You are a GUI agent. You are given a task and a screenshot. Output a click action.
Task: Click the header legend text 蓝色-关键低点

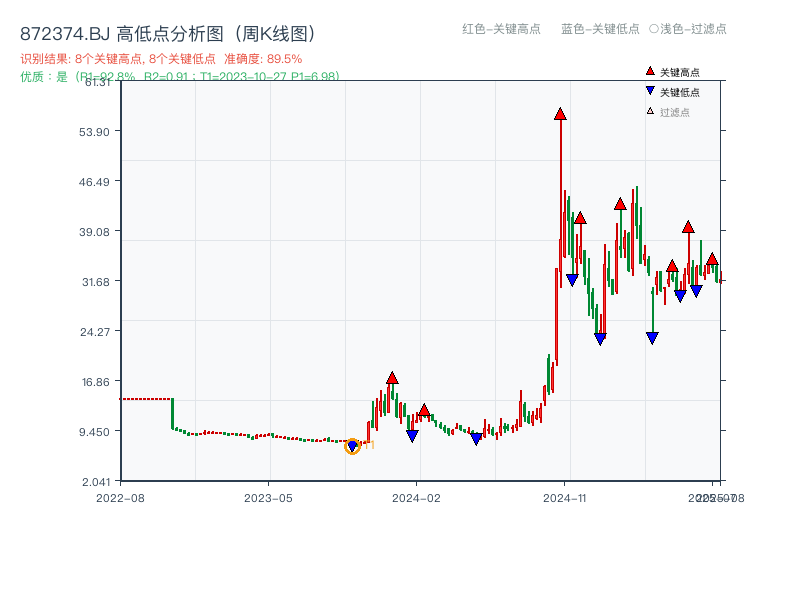point(600,29)
